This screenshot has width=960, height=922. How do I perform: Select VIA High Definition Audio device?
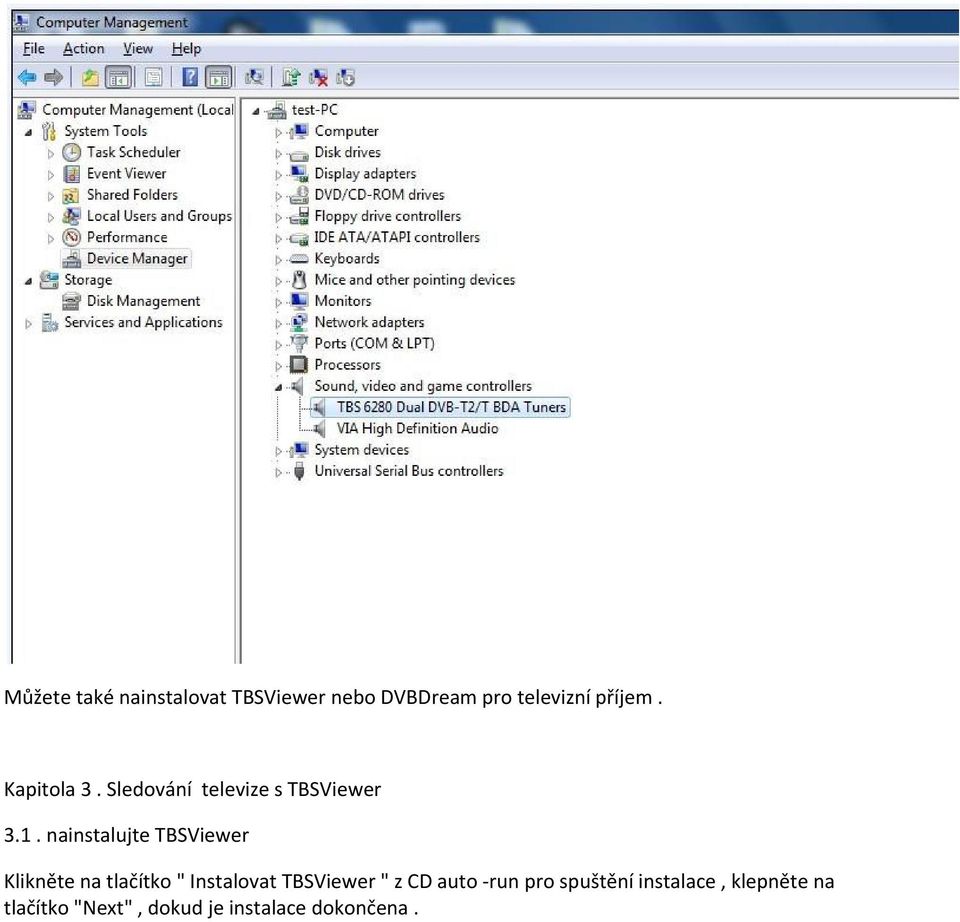click(x=417, y=429)
